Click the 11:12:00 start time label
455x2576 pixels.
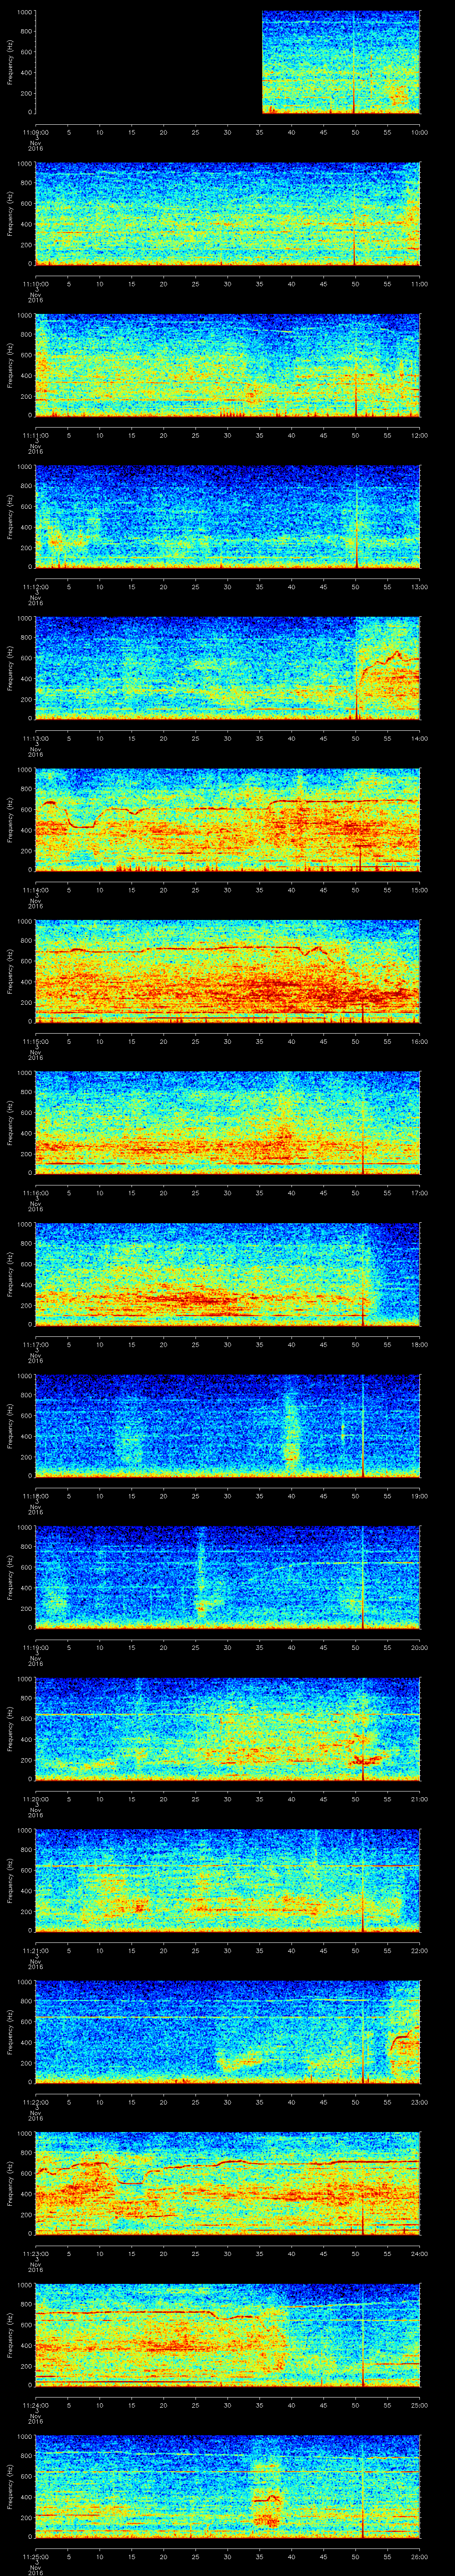tap(35, 587)
